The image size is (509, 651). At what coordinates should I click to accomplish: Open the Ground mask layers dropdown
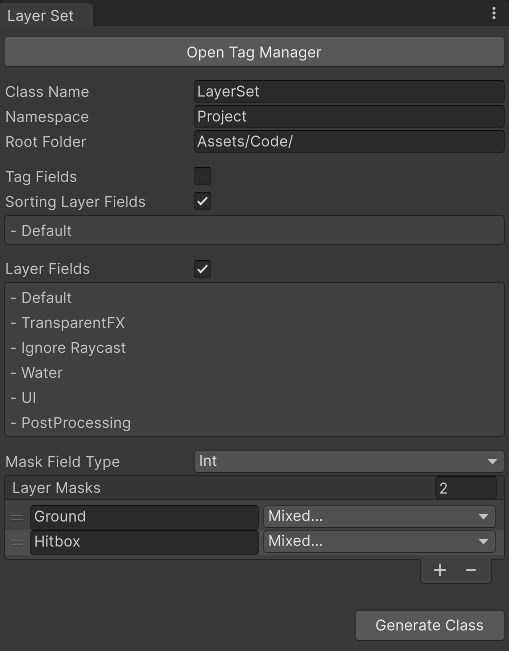click(x=379, y=516)
